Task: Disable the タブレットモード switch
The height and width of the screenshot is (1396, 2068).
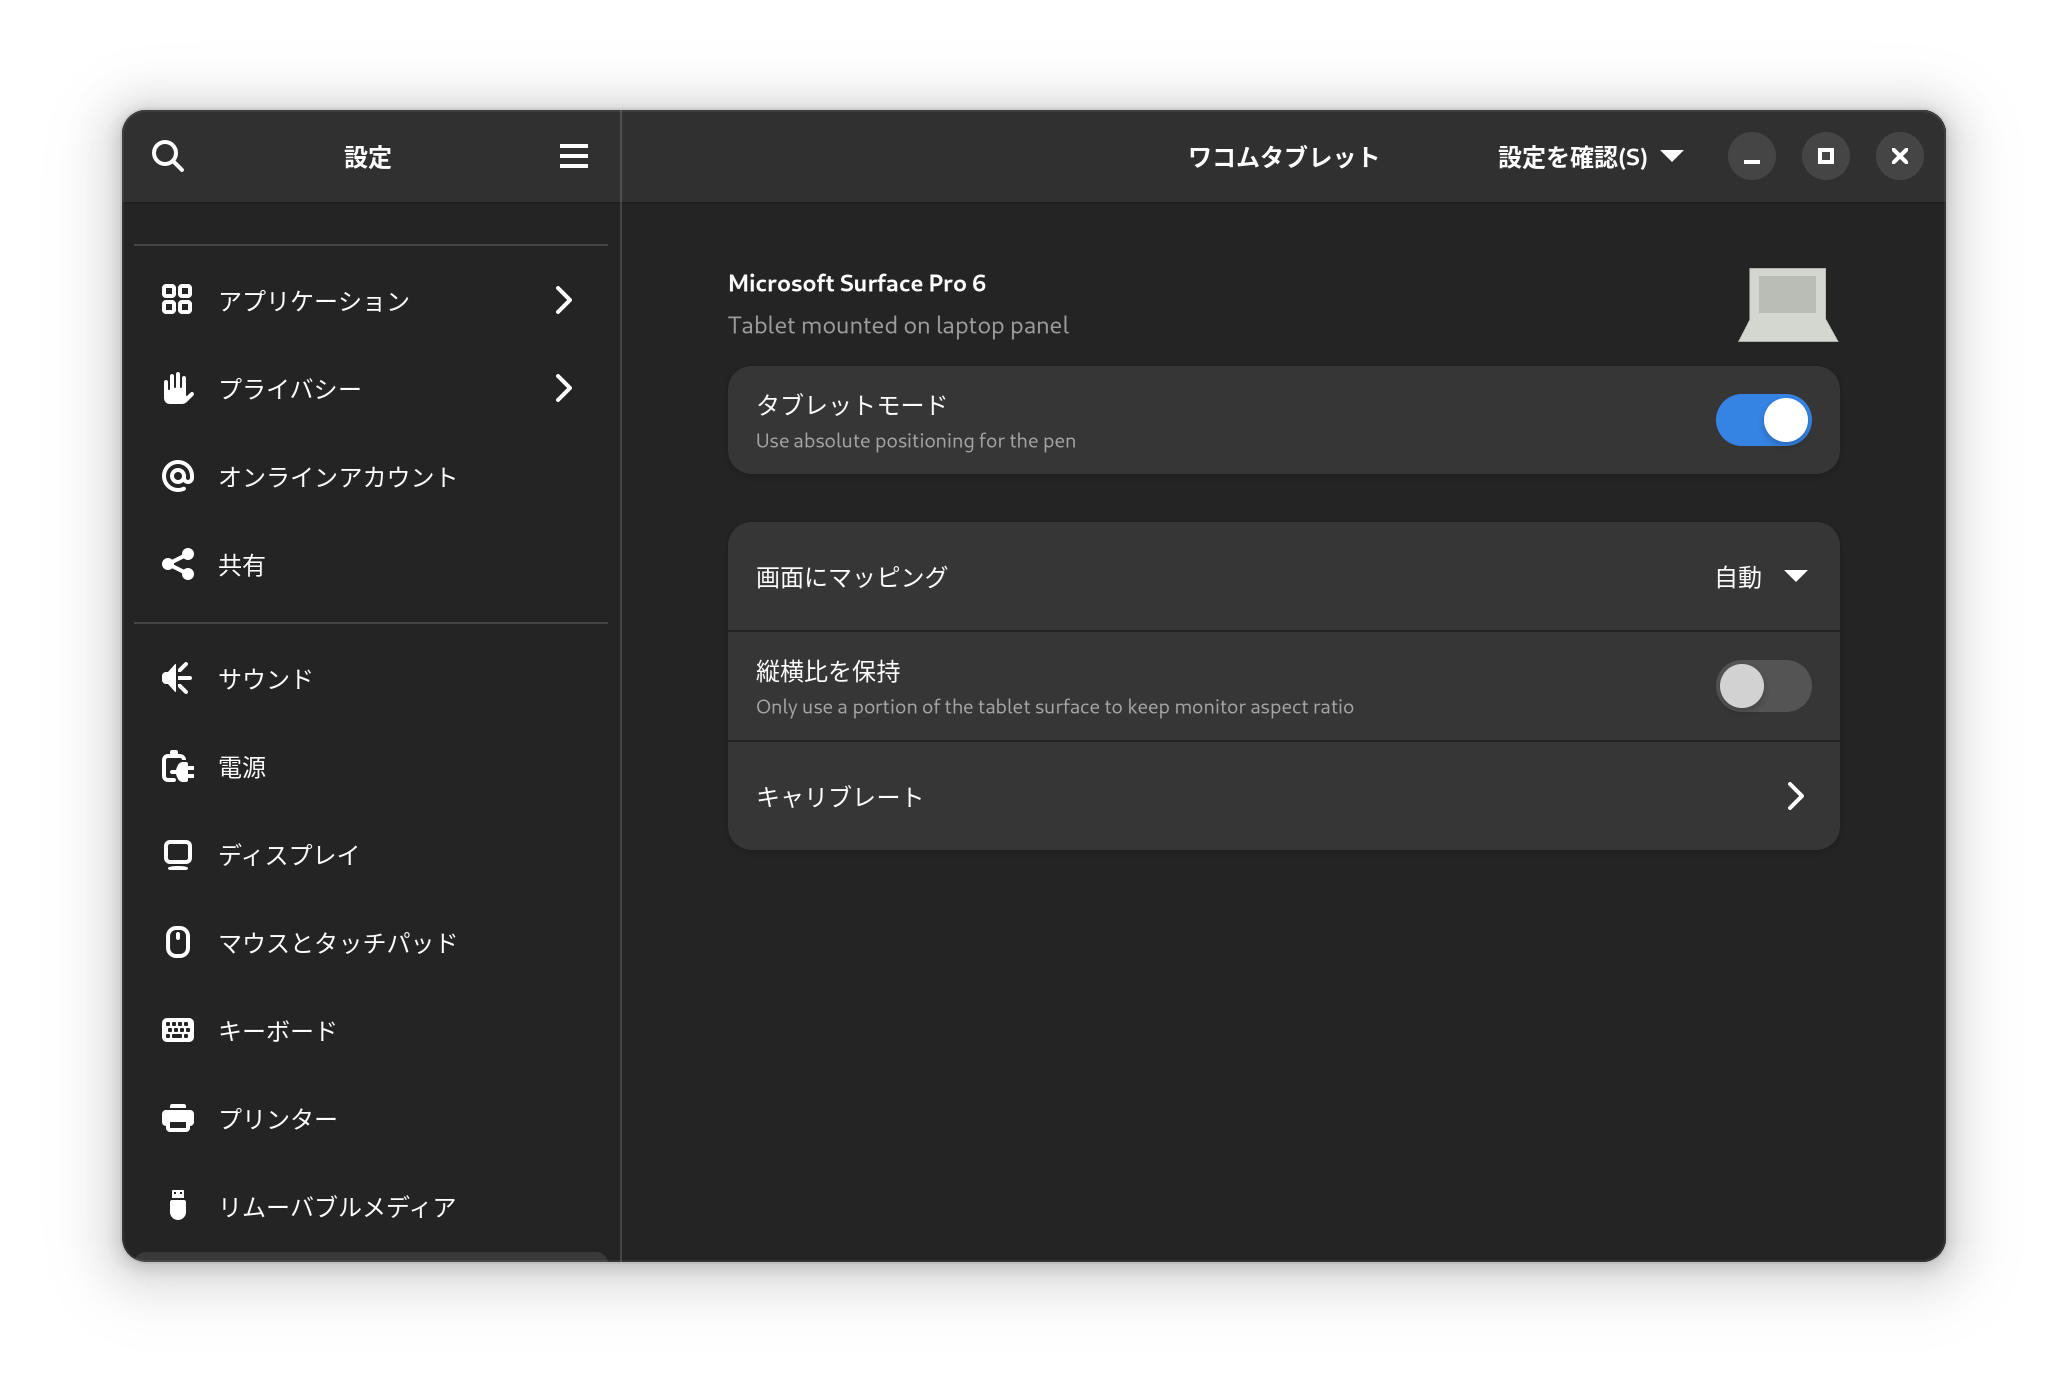Action: 1763,420
